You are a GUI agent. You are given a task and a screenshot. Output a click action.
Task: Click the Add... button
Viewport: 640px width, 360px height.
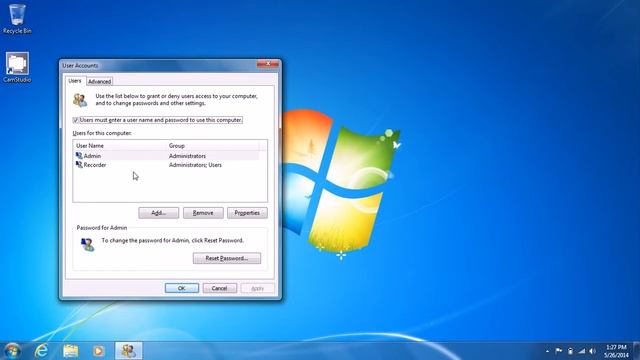[158, 213]
